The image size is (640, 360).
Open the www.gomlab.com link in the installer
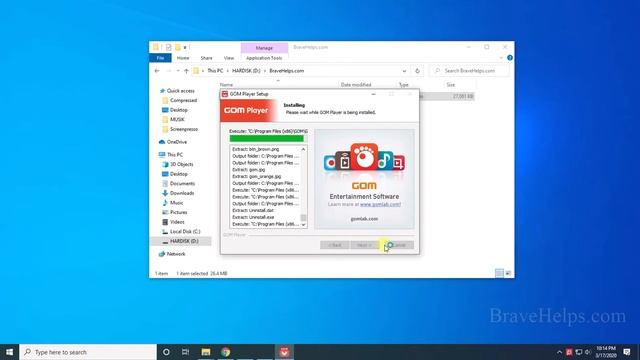[x=380, y=204]
